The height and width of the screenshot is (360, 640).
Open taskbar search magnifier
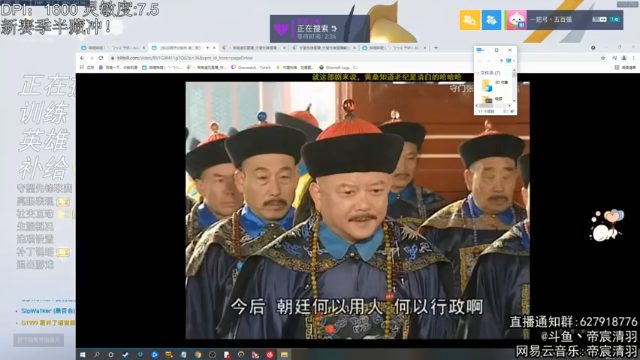[x=97, y=355]
